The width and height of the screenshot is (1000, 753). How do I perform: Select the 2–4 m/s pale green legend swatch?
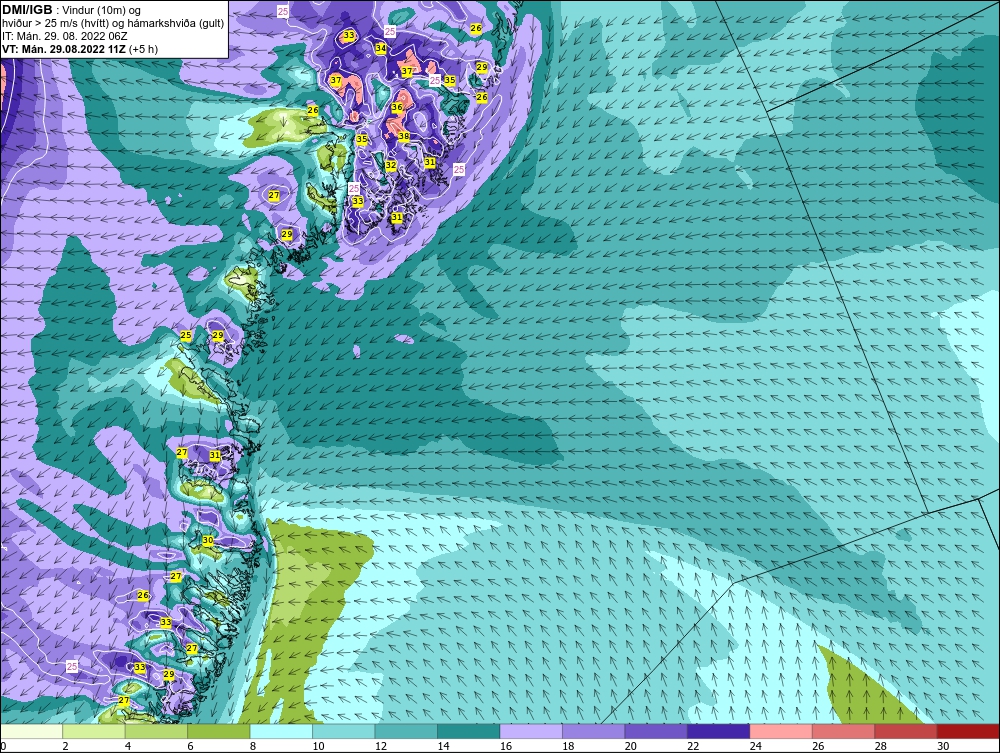[94, 731]
